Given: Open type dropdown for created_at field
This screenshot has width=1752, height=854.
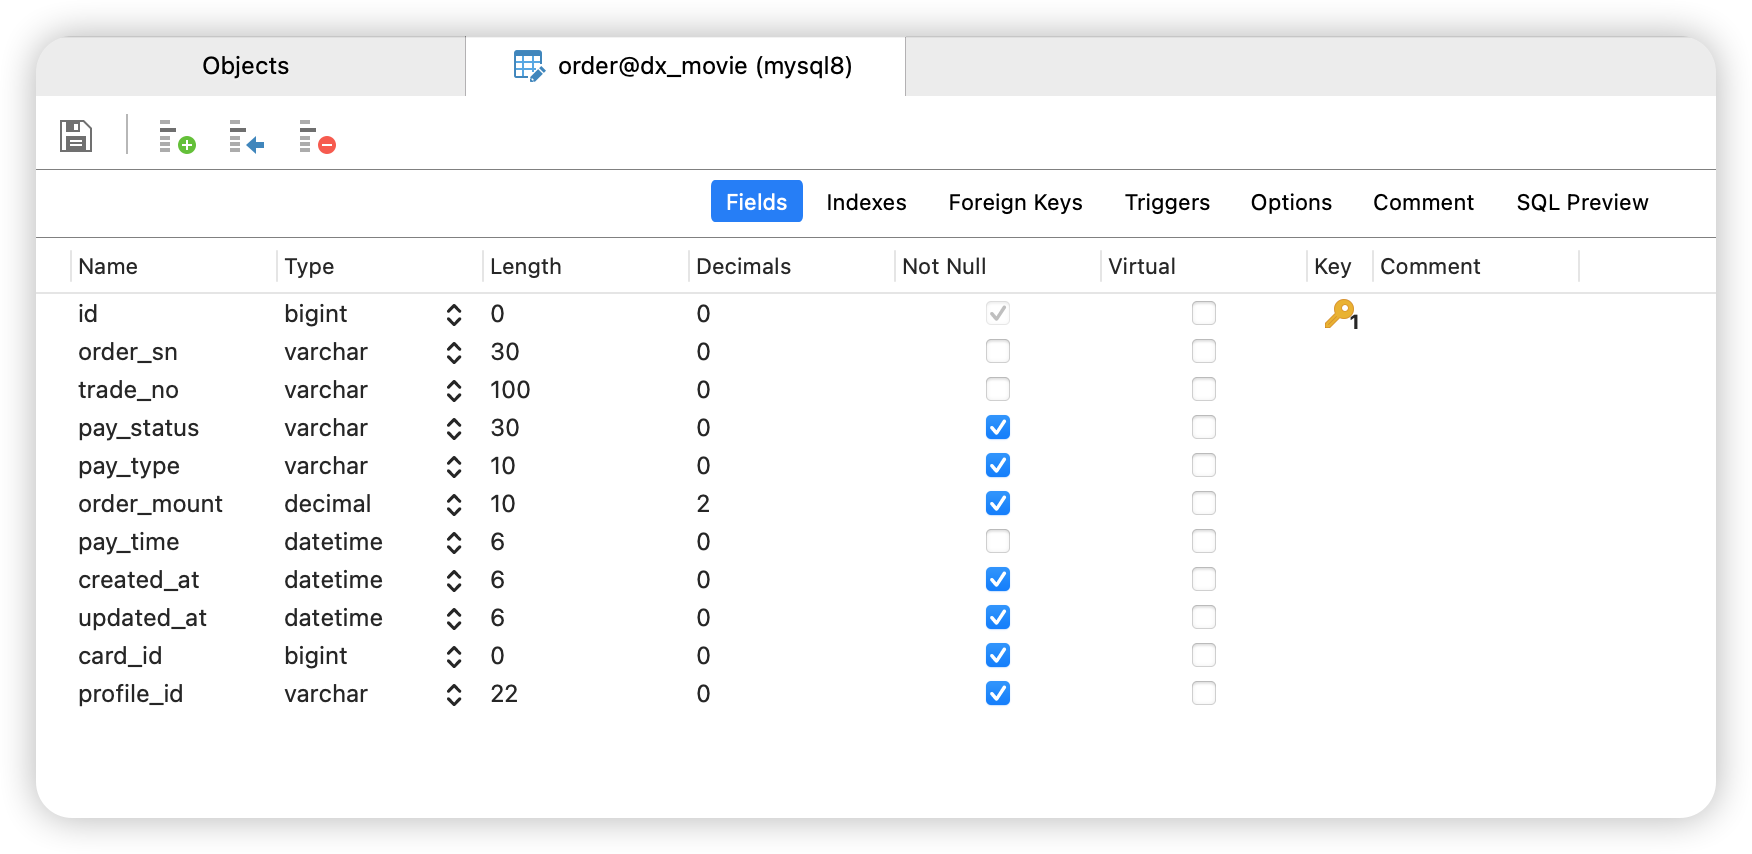Looking at the screenshot, I should point(454,581).
